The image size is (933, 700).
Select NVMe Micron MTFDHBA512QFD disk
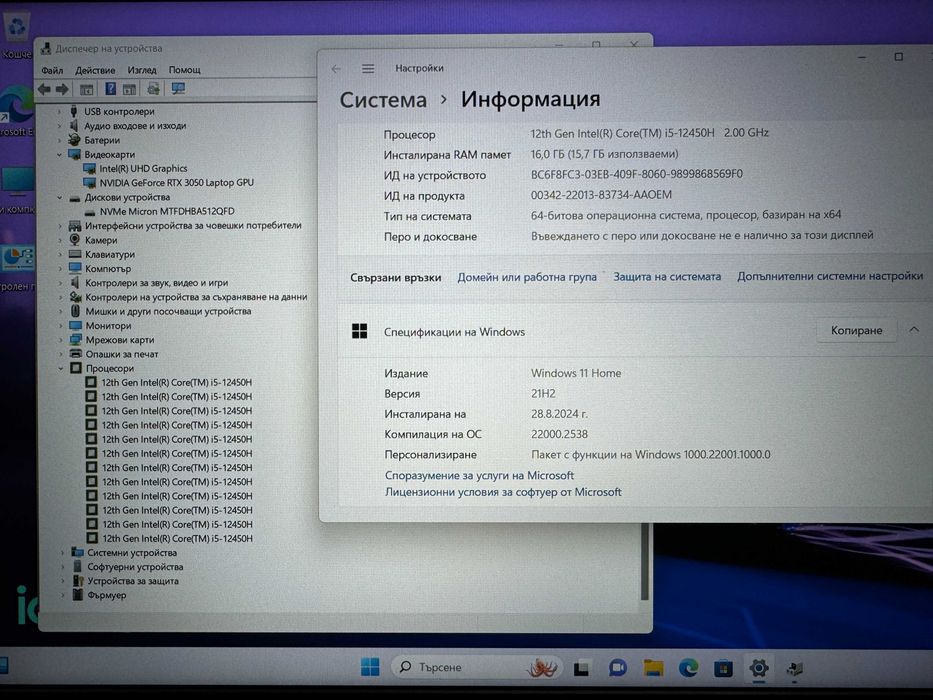pyautogui.click(x=167, y=211)
